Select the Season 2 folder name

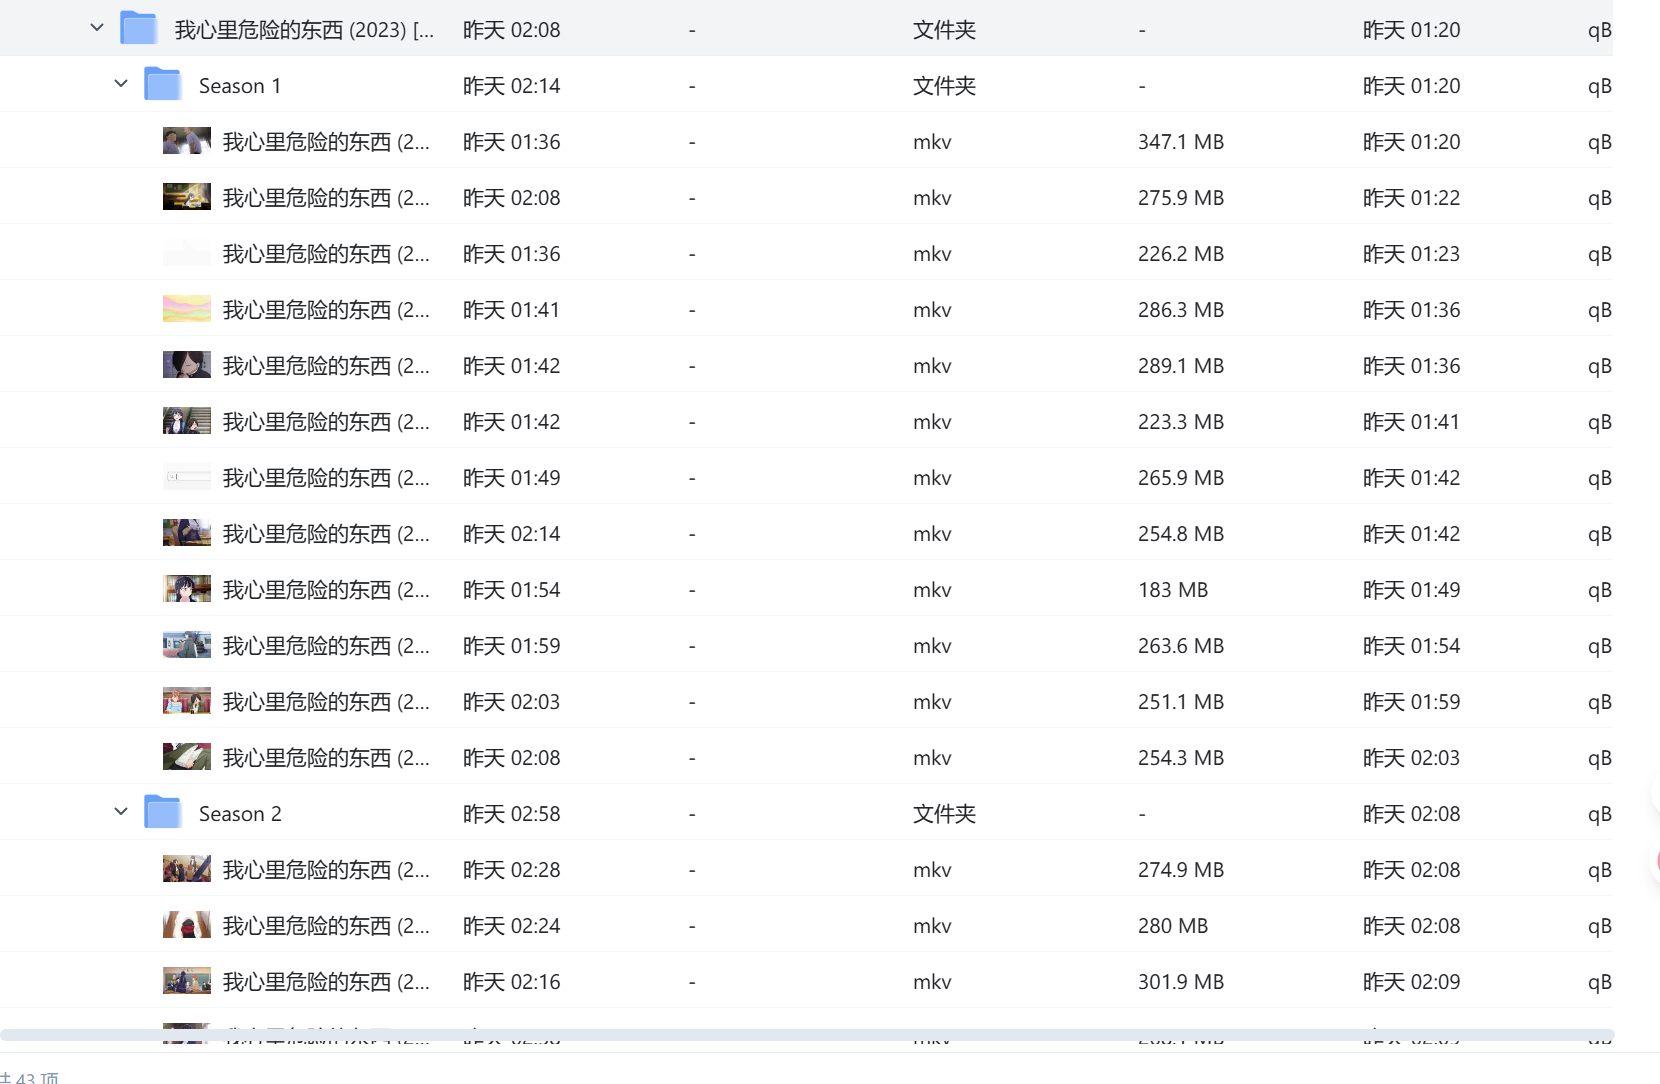240,814
